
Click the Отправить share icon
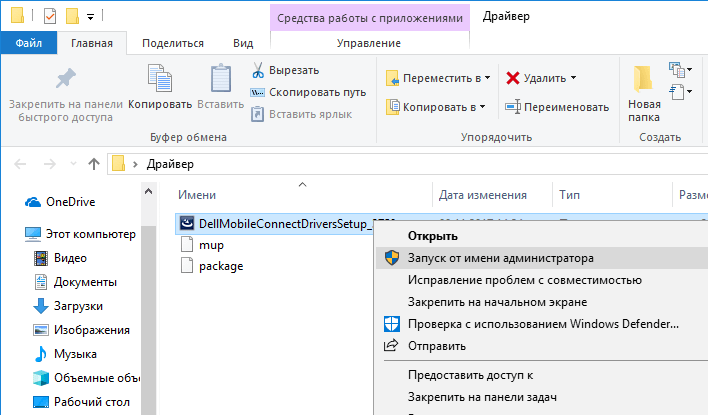point(391,345)
